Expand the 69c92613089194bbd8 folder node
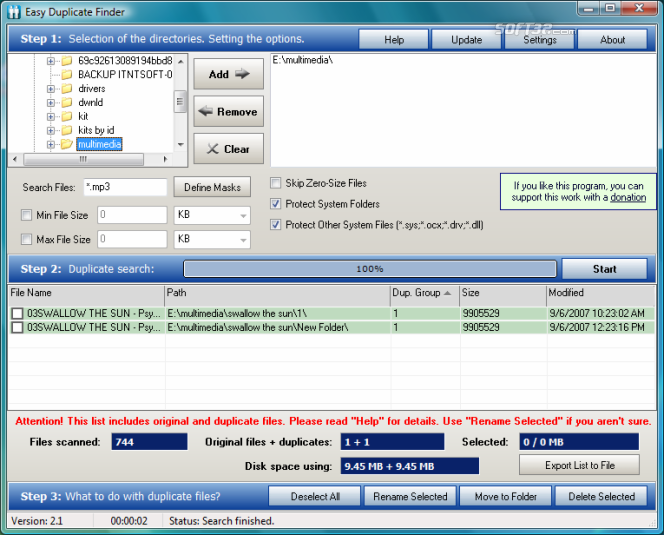This screenshot has height=535, width=664. pos(51,61)
